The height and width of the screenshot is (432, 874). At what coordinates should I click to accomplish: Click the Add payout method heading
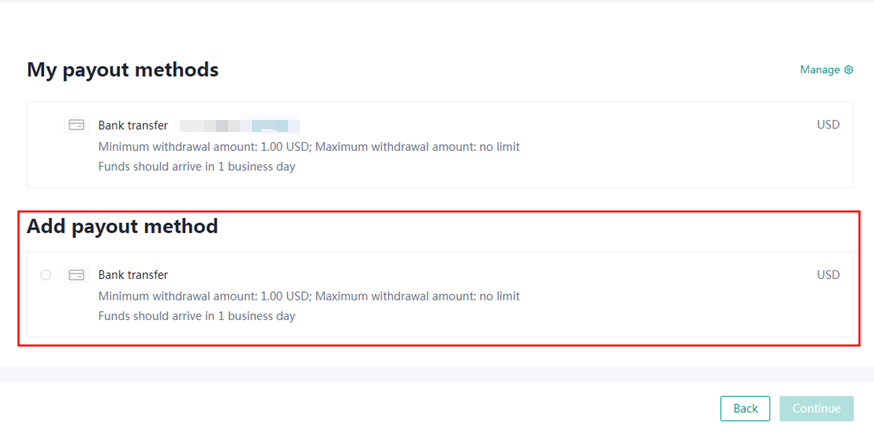coord(123,227)
